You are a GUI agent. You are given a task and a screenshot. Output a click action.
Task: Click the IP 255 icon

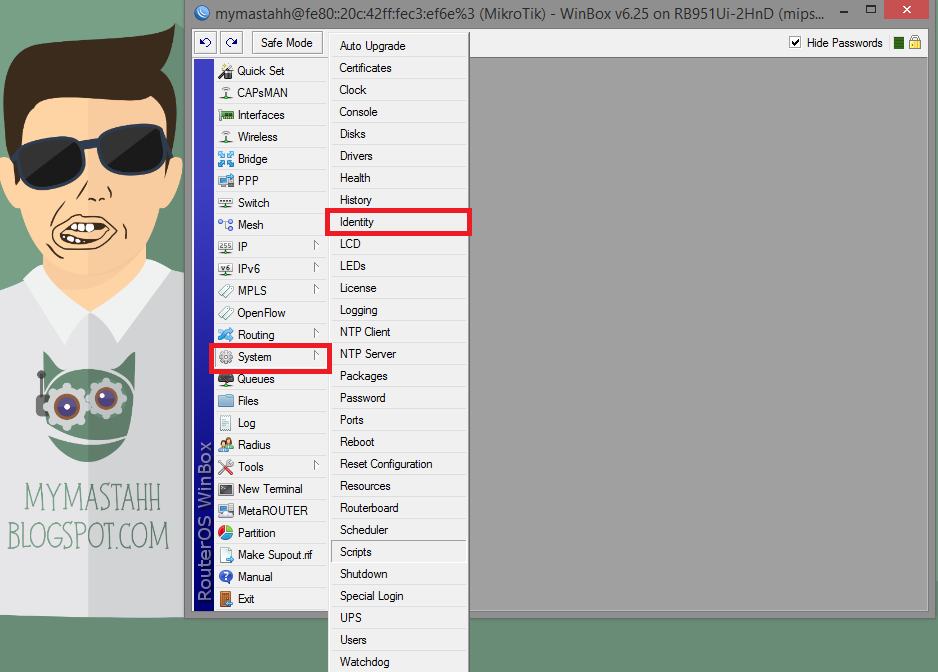pyautogui.click(x=226, y=247)
